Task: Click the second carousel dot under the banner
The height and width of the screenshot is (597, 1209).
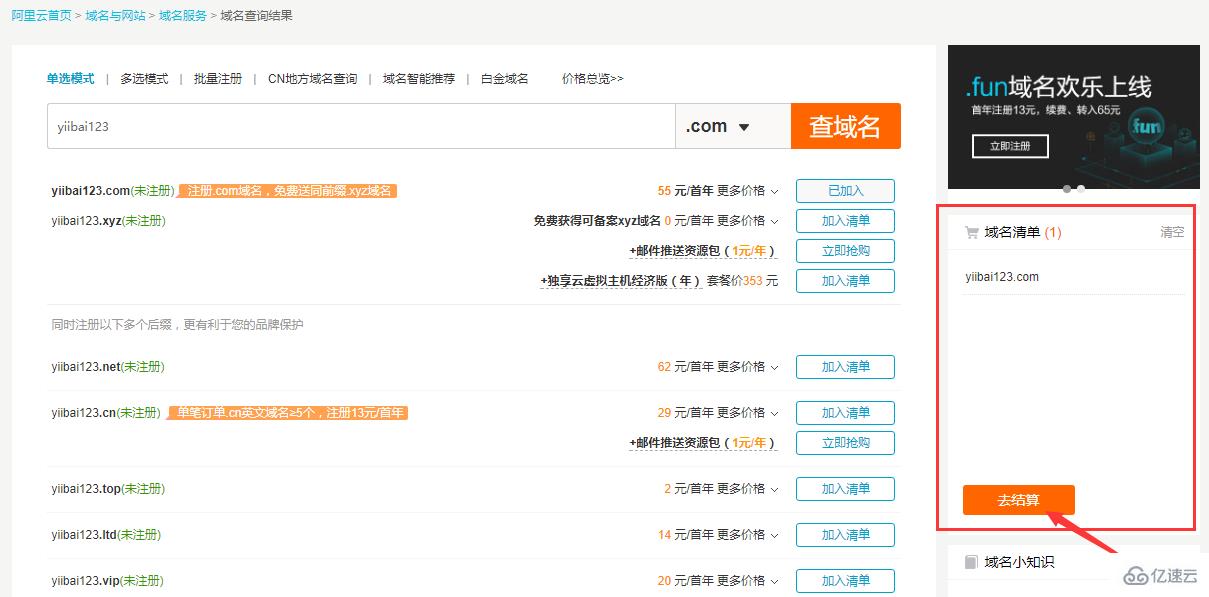Action: 1080,187
